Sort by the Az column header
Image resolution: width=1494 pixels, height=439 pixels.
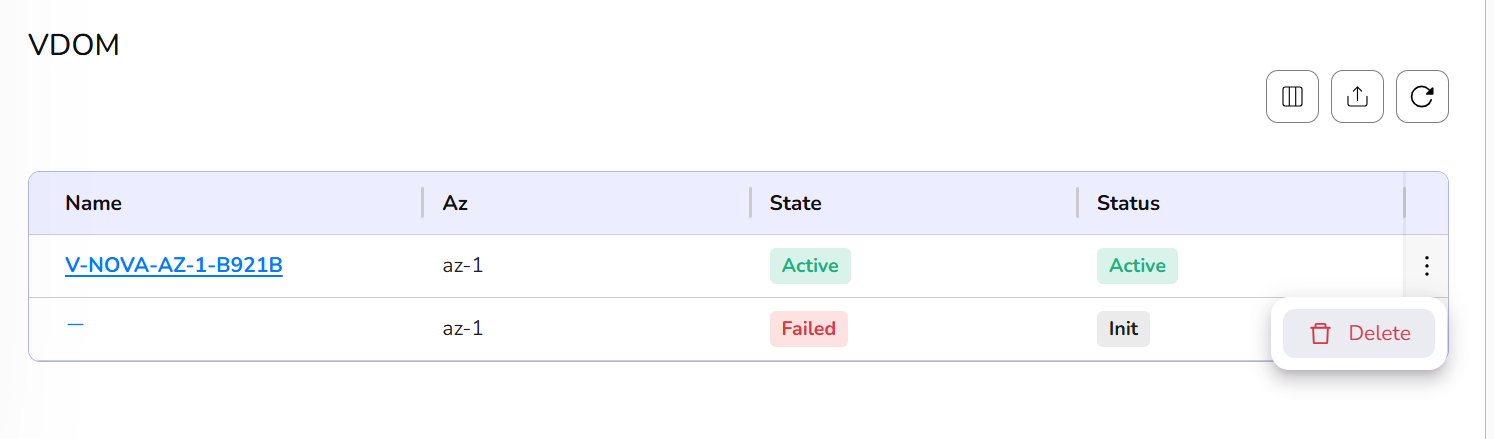click(455, 203)
